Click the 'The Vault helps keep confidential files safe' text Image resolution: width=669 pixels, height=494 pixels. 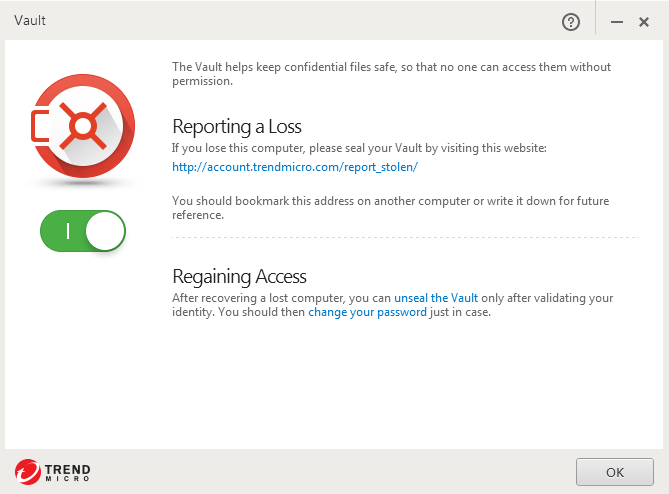[x=391, y=74]
